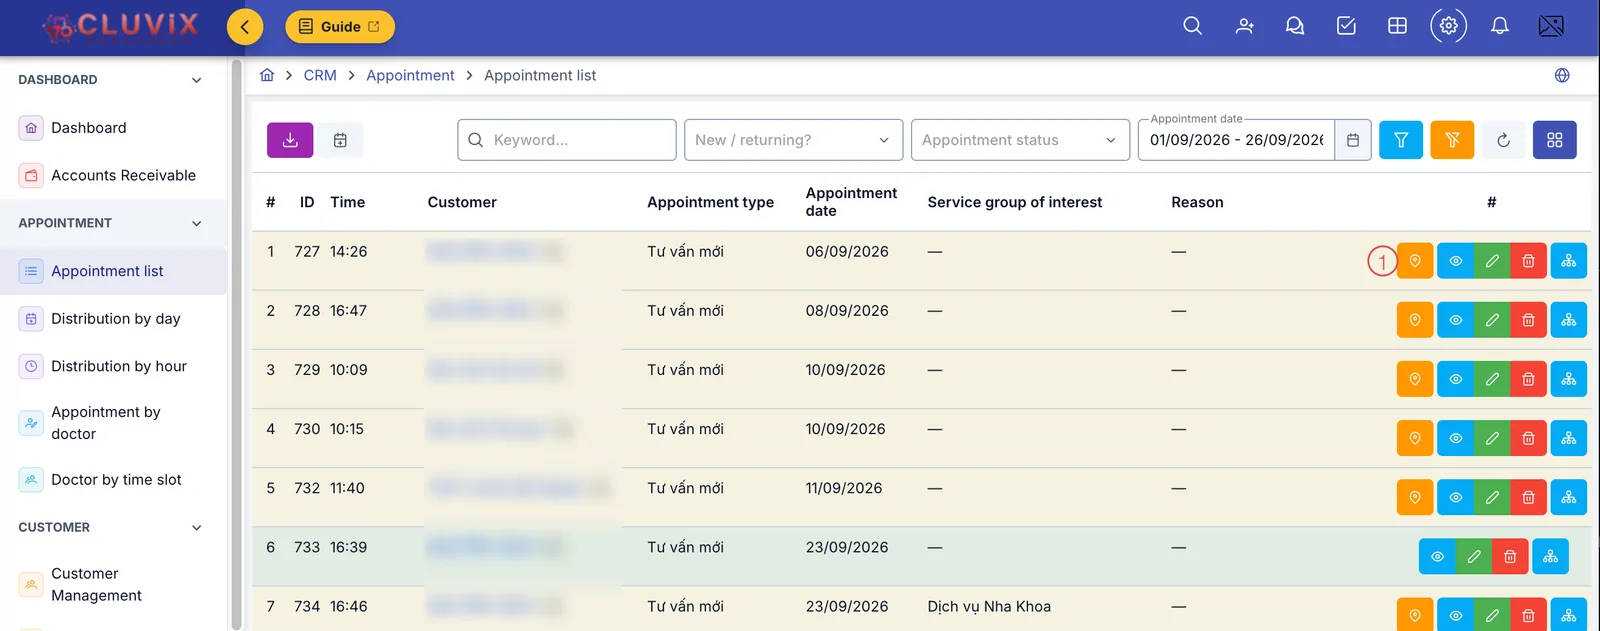The image size is (1600, 631).
Task: Open the search icon in top bar
Action: coord(1192,26)
